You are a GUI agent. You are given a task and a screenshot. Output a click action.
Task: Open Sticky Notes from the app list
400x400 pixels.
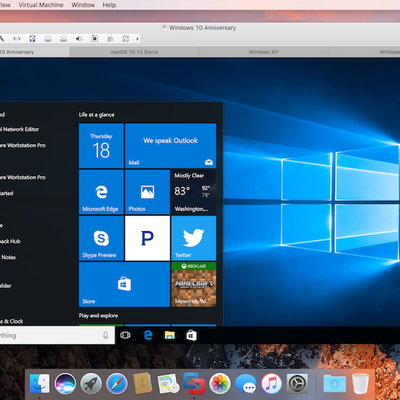pos(8,257)
